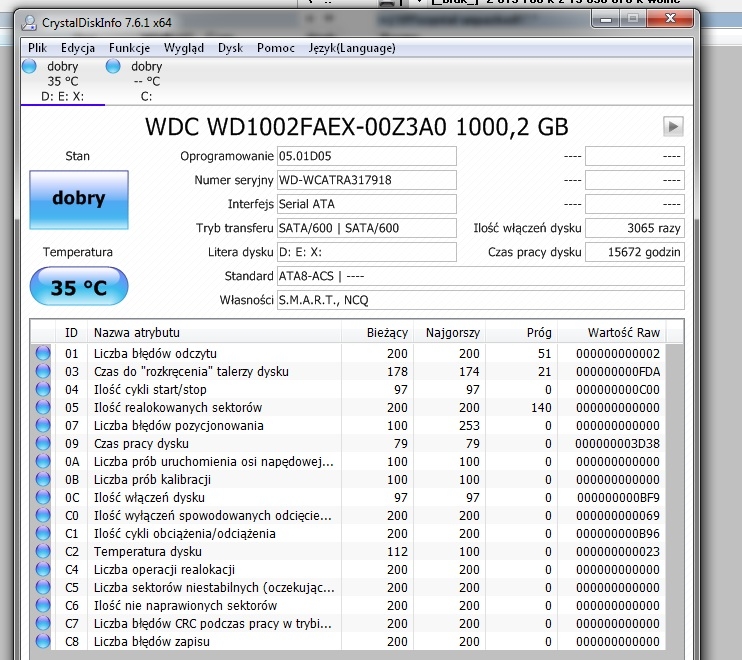Open the Plik menu
Screen dimensions: 742x660
coord(37,48)
